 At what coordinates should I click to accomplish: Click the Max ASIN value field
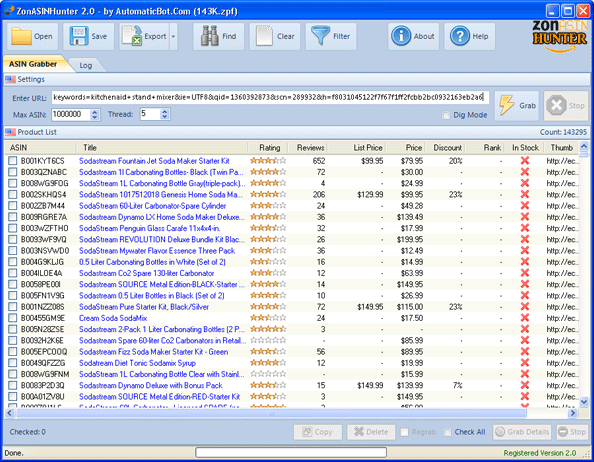pyautogui.click(x=71, y=114)
